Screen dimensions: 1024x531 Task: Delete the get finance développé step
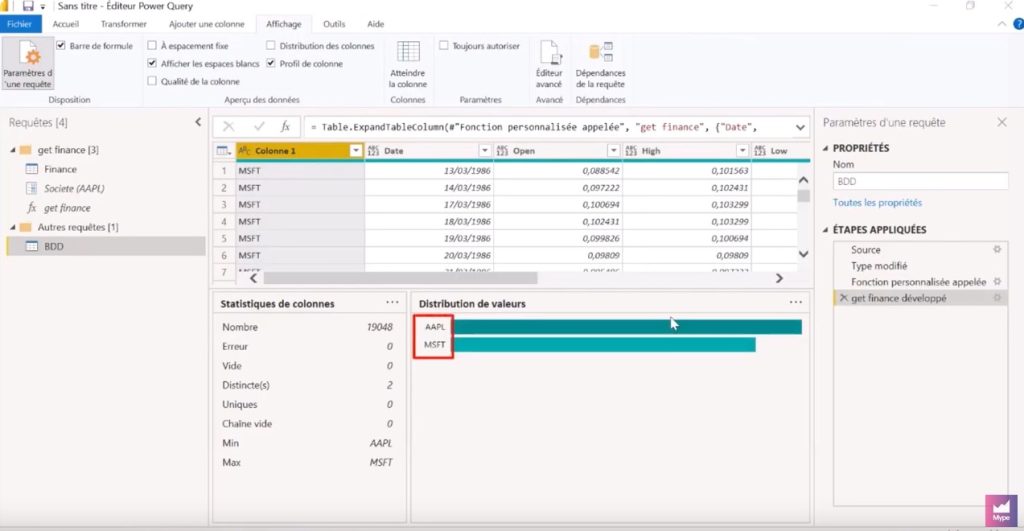point(843,298)
